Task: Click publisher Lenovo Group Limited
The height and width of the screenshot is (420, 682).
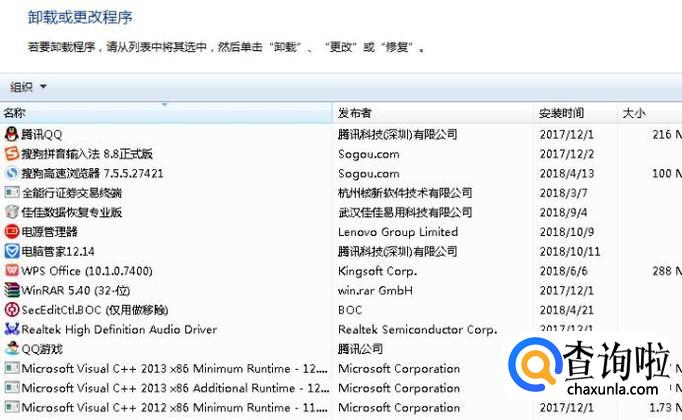Action: [x=398, y=232]
